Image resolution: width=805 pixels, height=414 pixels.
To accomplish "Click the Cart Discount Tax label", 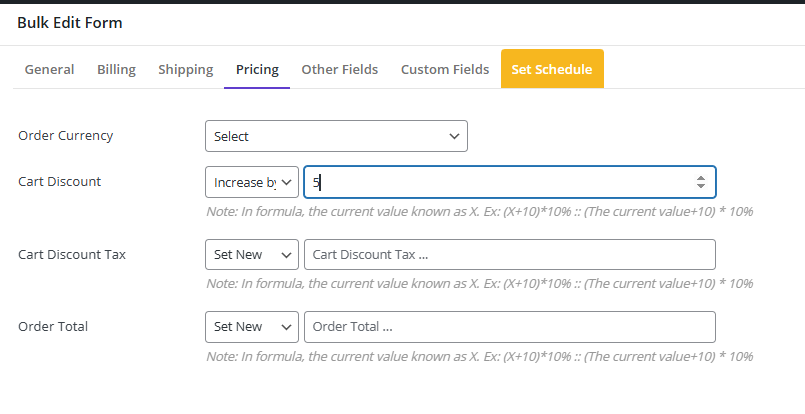I will point(72,255).
